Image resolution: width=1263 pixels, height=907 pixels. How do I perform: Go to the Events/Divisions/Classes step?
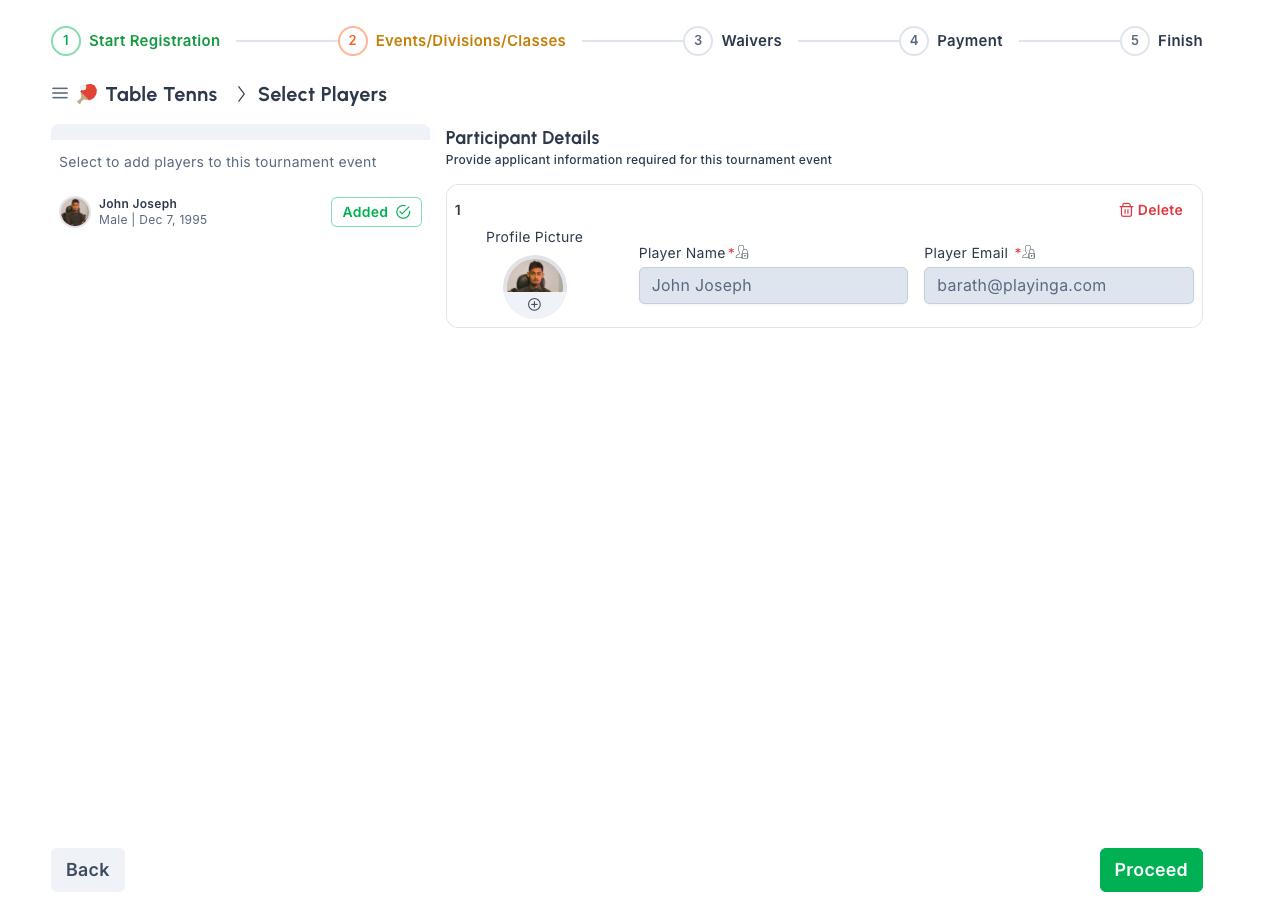[x=470, y=41]
